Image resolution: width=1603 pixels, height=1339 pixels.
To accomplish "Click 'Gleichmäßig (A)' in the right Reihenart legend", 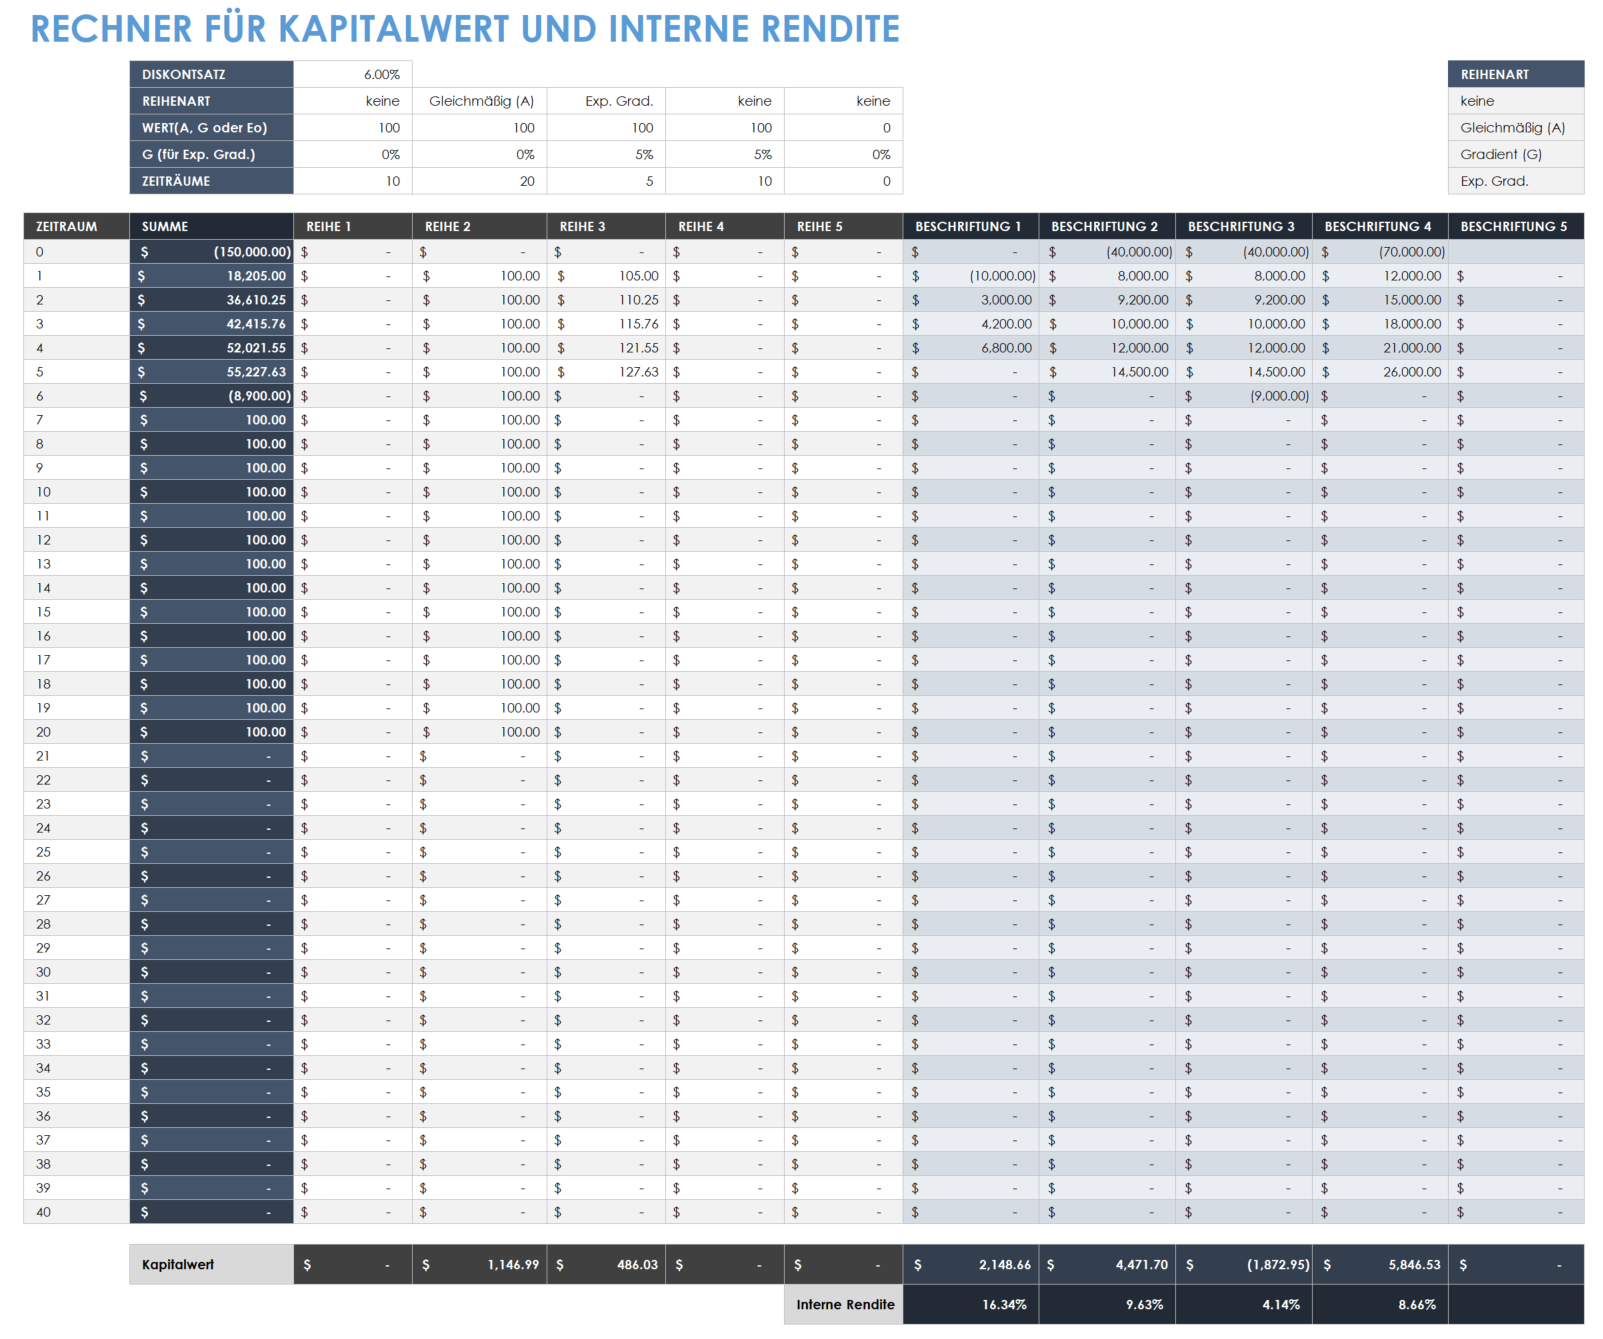I will click(x=1516, y=128).
